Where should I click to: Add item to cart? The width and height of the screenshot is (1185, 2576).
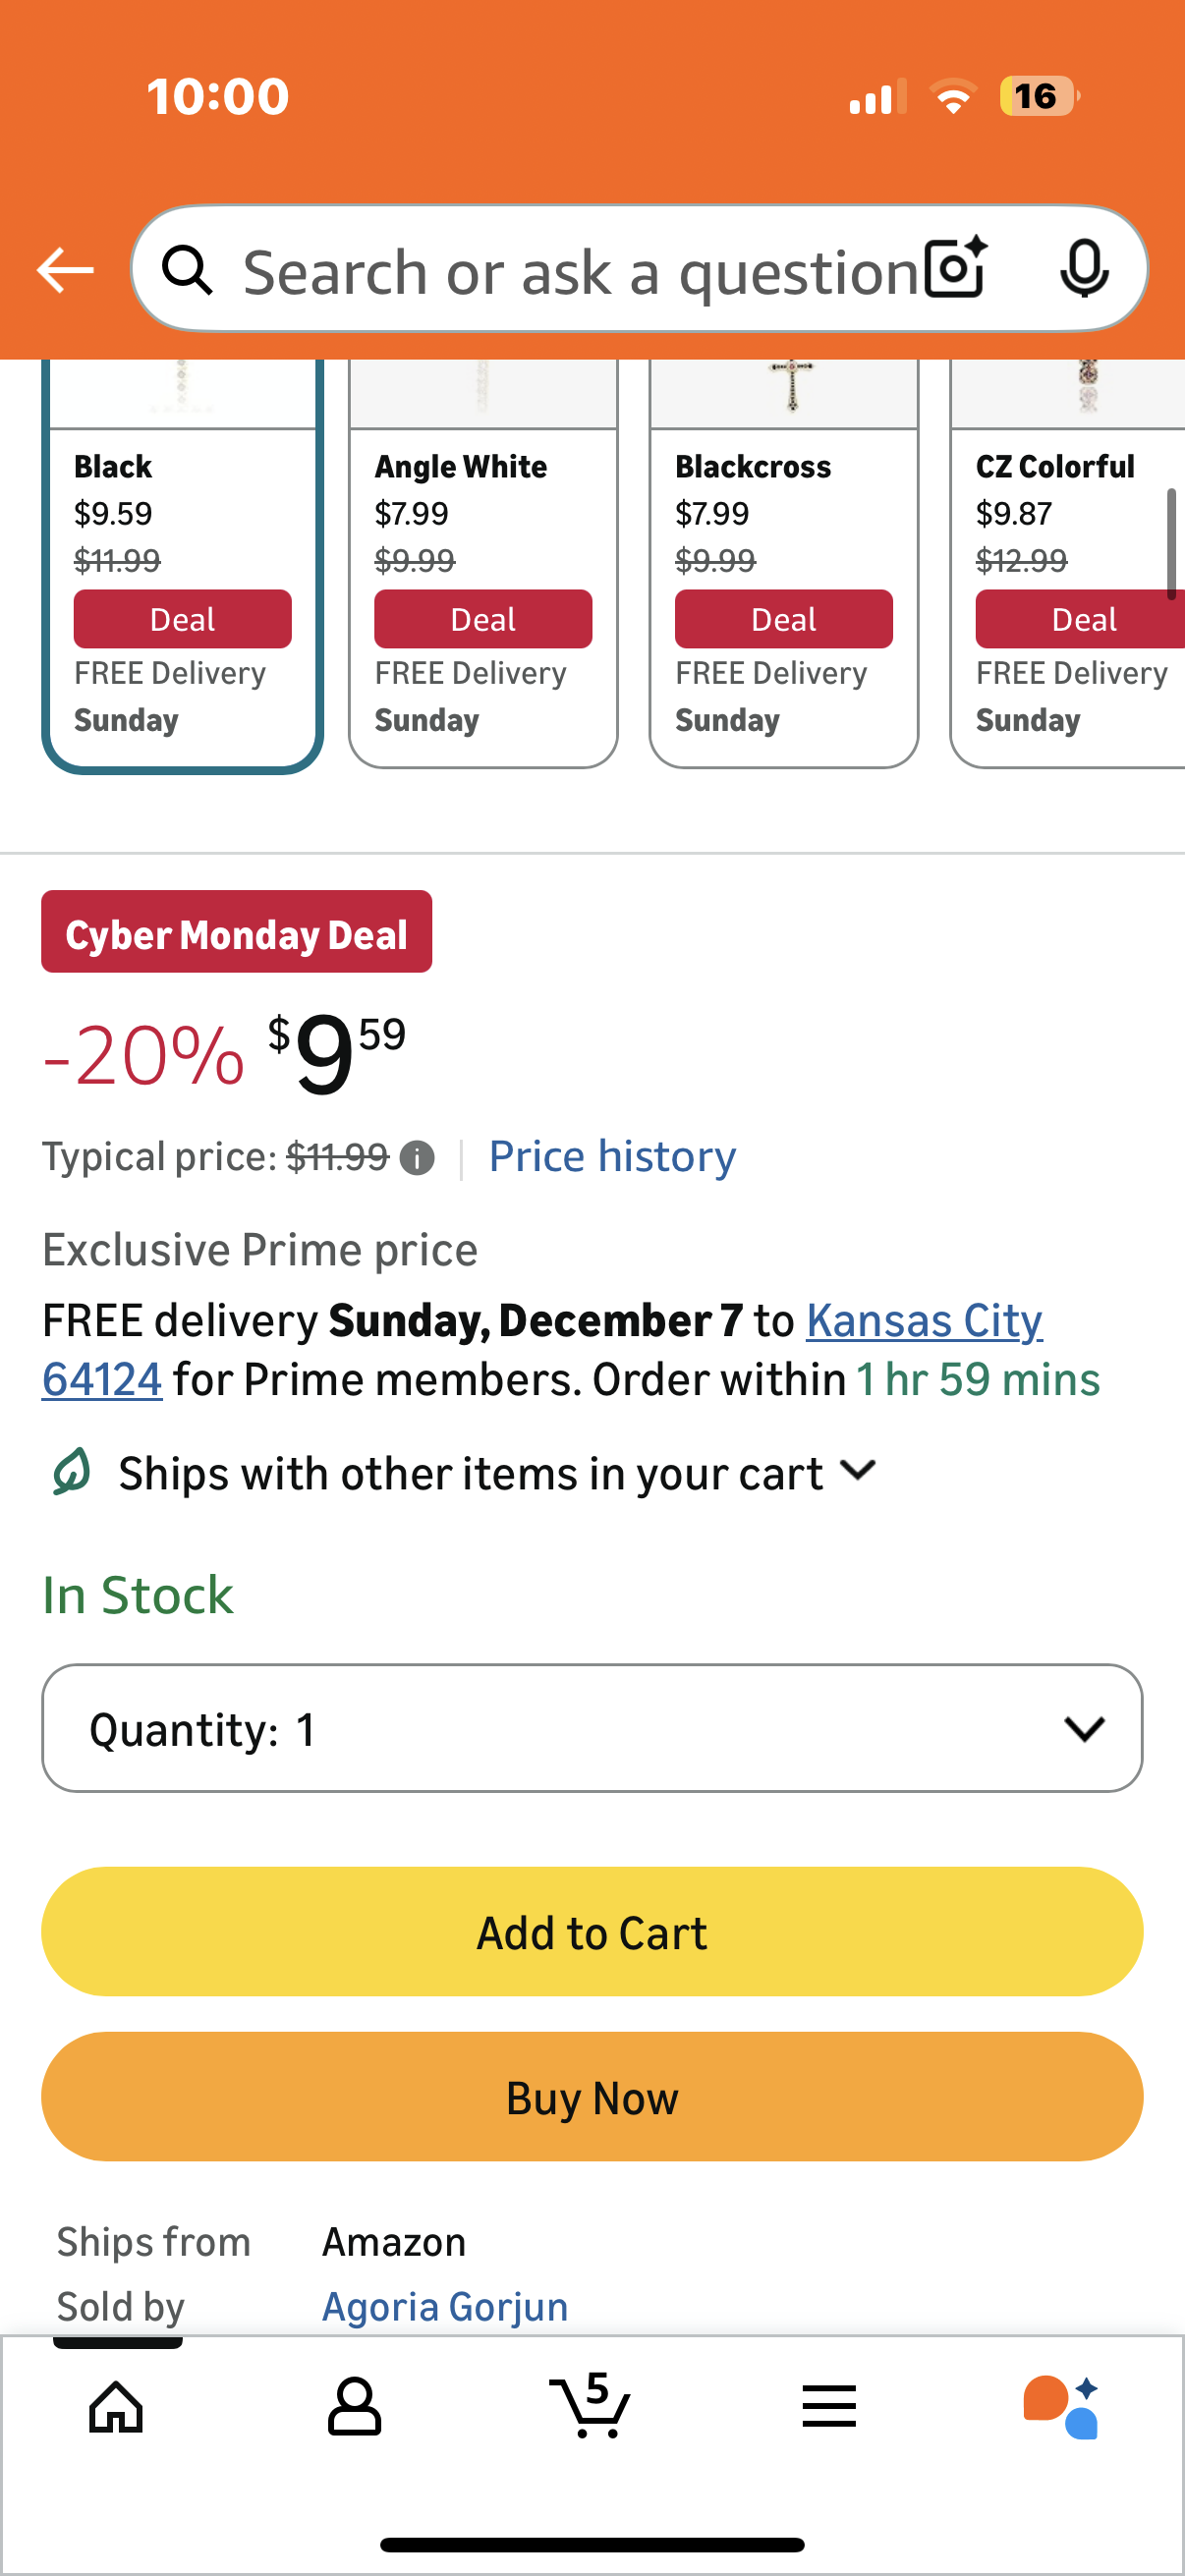coord(592,1932)
